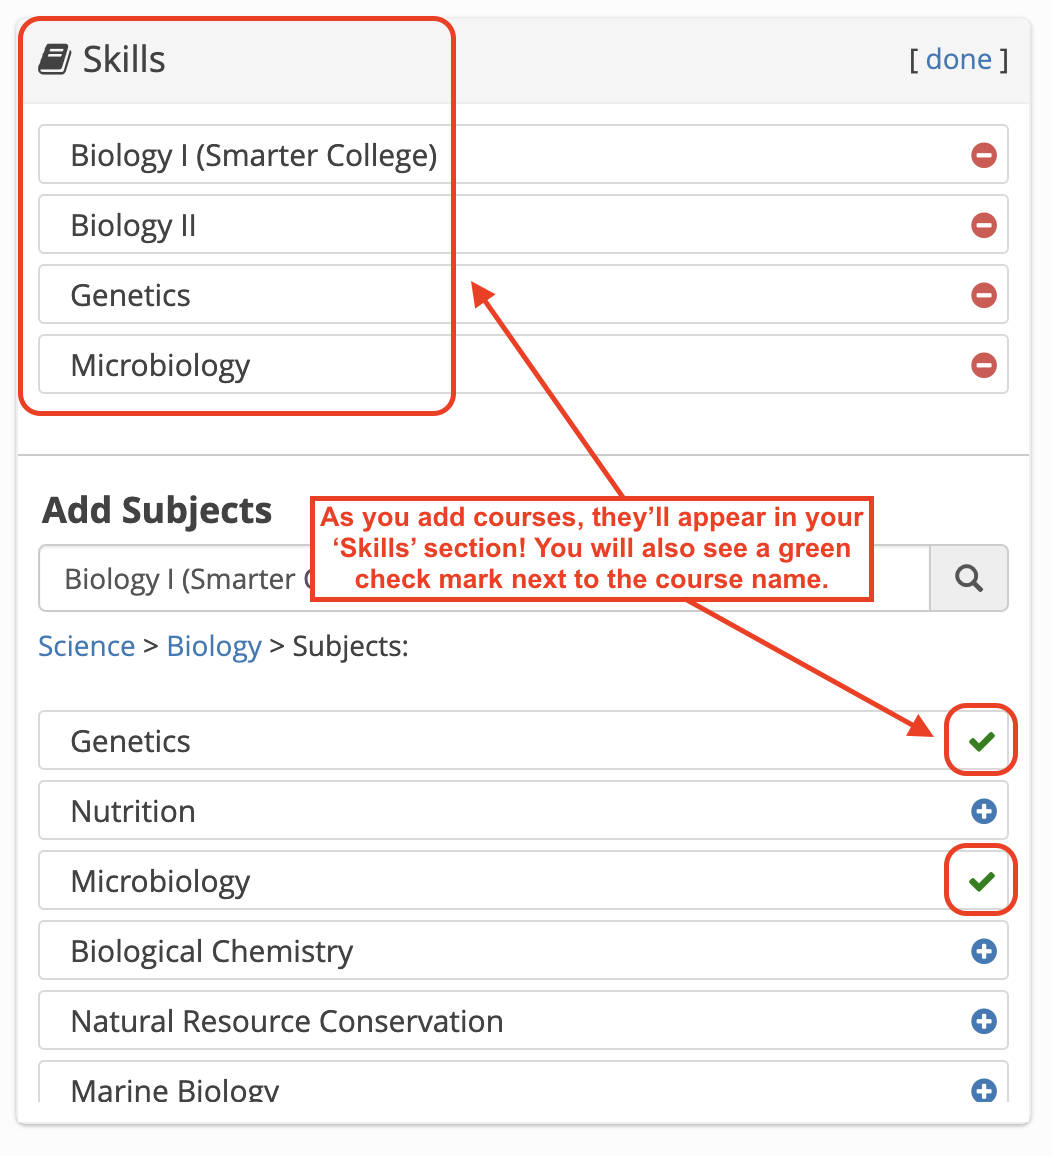Screen dimensions: 1052x1156
Task: Click the Add Subjects heading
Action: 157,510
